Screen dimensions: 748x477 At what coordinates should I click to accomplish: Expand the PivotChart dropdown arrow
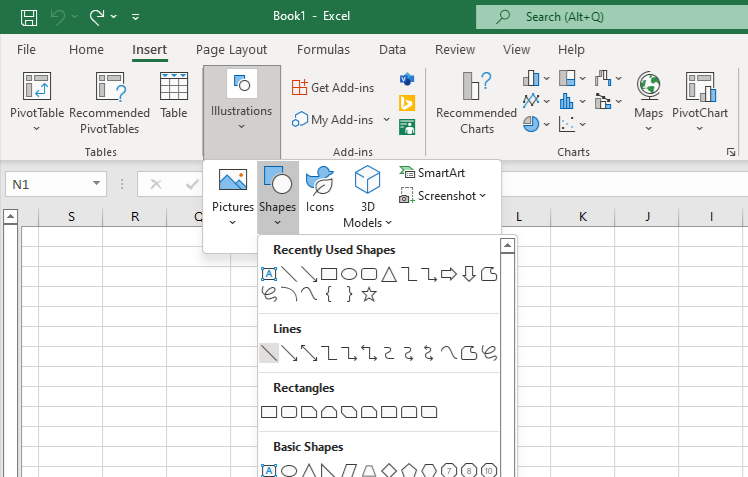(699, 129)
